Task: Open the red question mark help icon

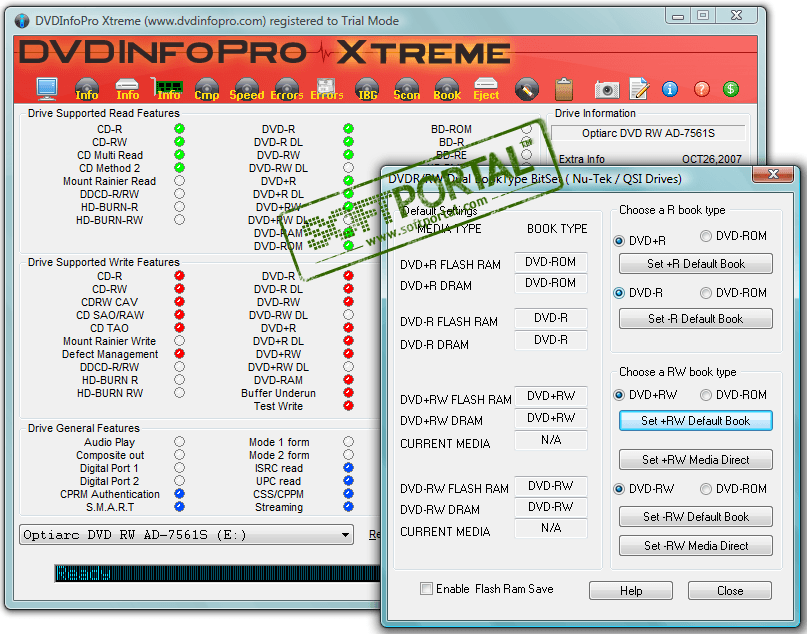Action: coord(701,89)
